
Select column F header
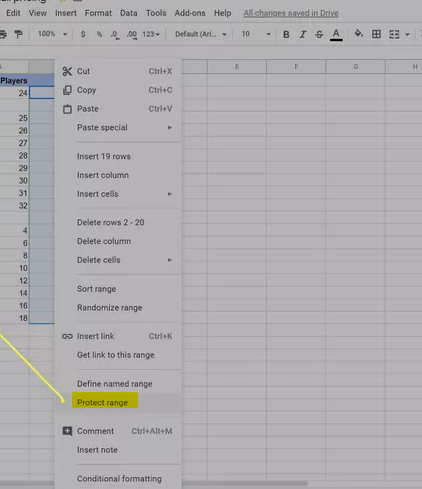(x=296, y=67)
